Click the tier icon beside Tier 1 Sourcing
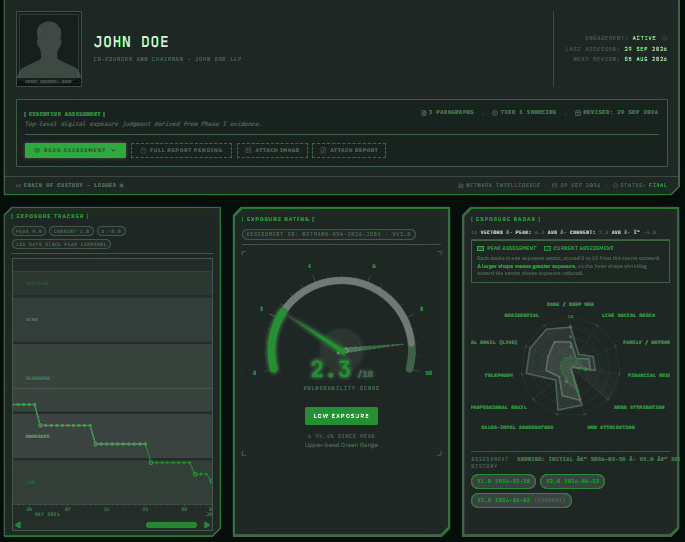The height and width of the screenshot is (542, 685). tap(495, 113)
